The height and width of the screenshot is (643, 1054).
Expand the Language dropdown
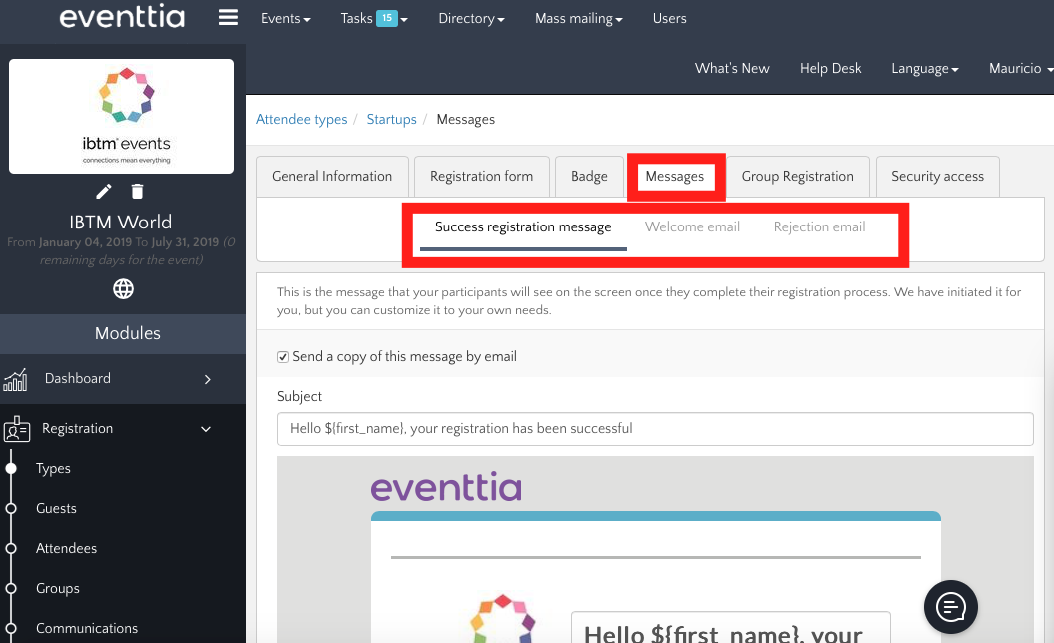(924, 68)
